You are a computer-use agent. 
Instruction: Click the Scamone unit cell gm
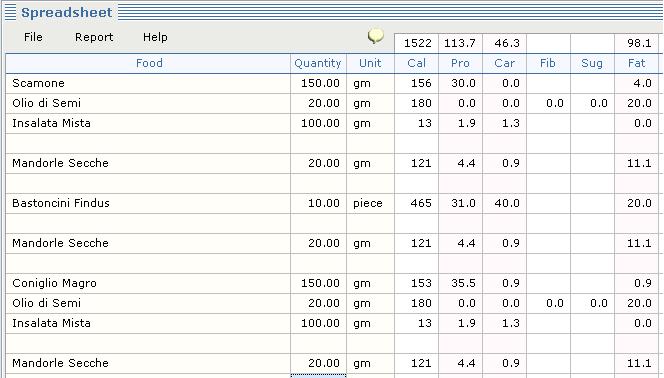pyautogui.click(x=370, y=83)
